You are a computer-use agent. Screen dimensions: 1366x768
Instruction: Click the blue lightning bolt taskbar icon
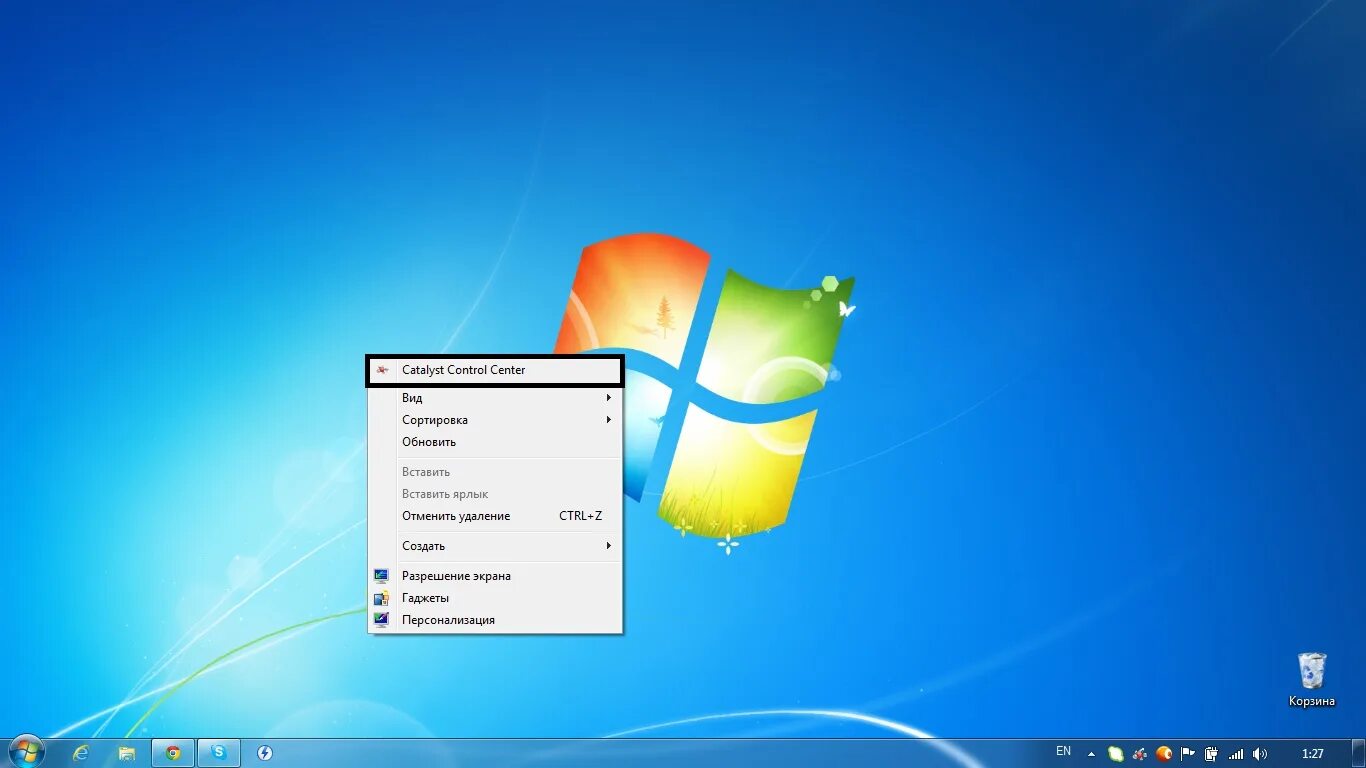(x=265, y=753)
